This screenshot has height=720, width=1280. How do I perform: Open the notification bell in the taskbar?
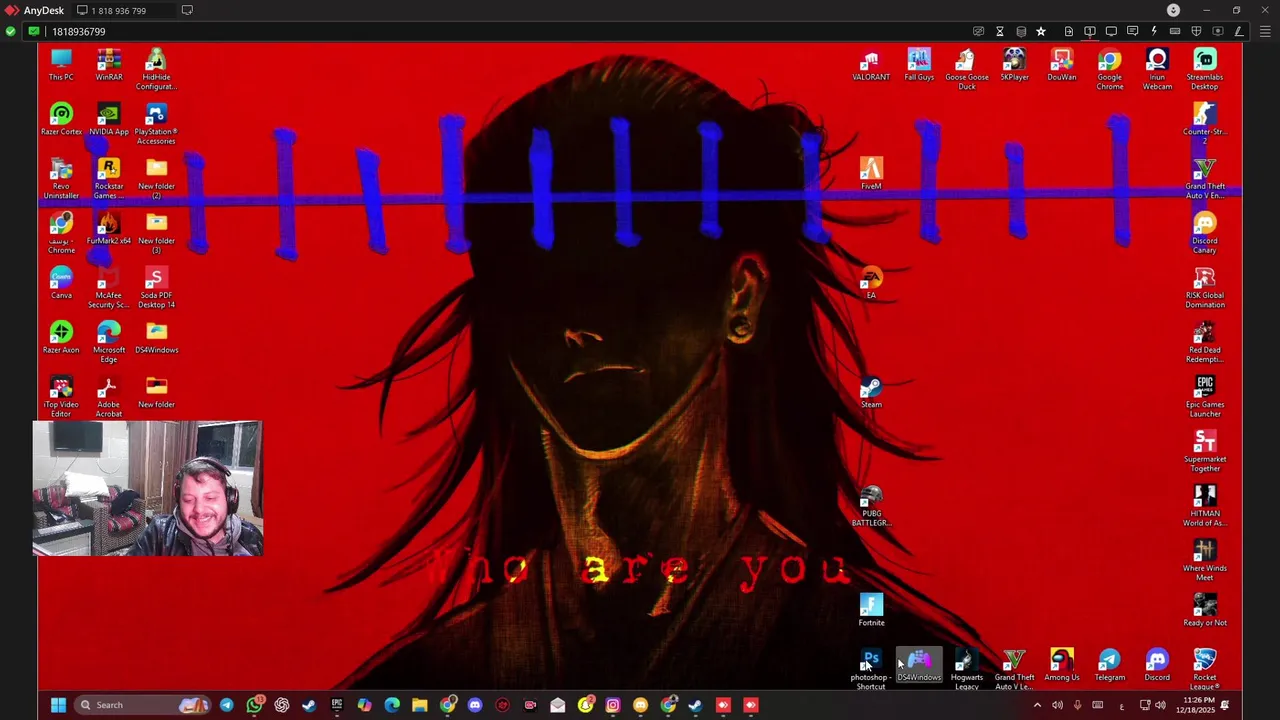pos(1225,705)
